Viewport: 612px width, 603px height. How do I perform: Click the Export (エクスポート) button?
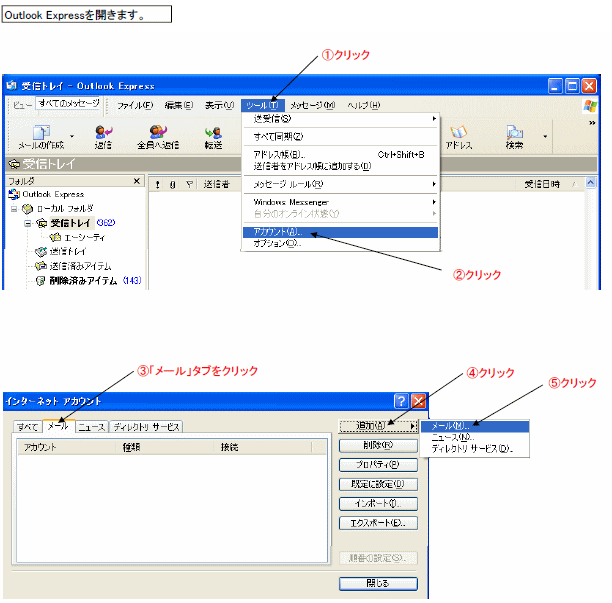pyautogui.click(x=378, y=523)
